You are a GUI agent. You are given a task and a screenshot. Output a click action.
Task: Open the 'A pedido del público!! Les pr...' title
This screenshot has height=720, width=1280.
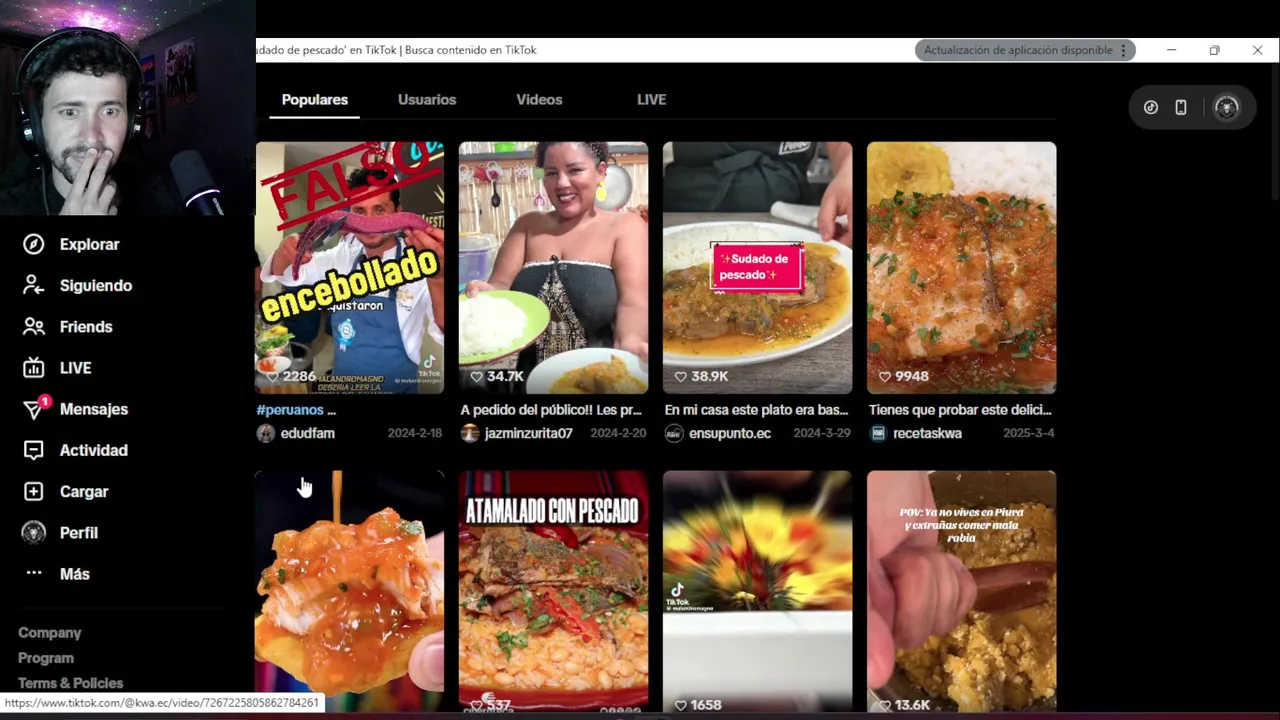551,409
